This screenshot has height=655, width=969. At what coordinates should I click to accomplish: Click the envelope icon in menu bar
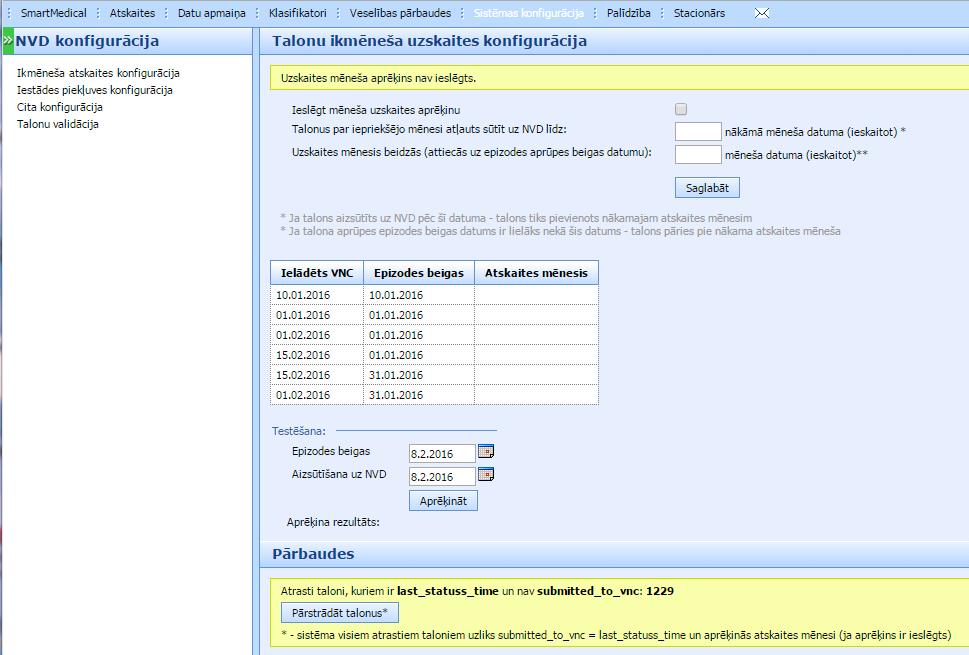coord(762,14)
